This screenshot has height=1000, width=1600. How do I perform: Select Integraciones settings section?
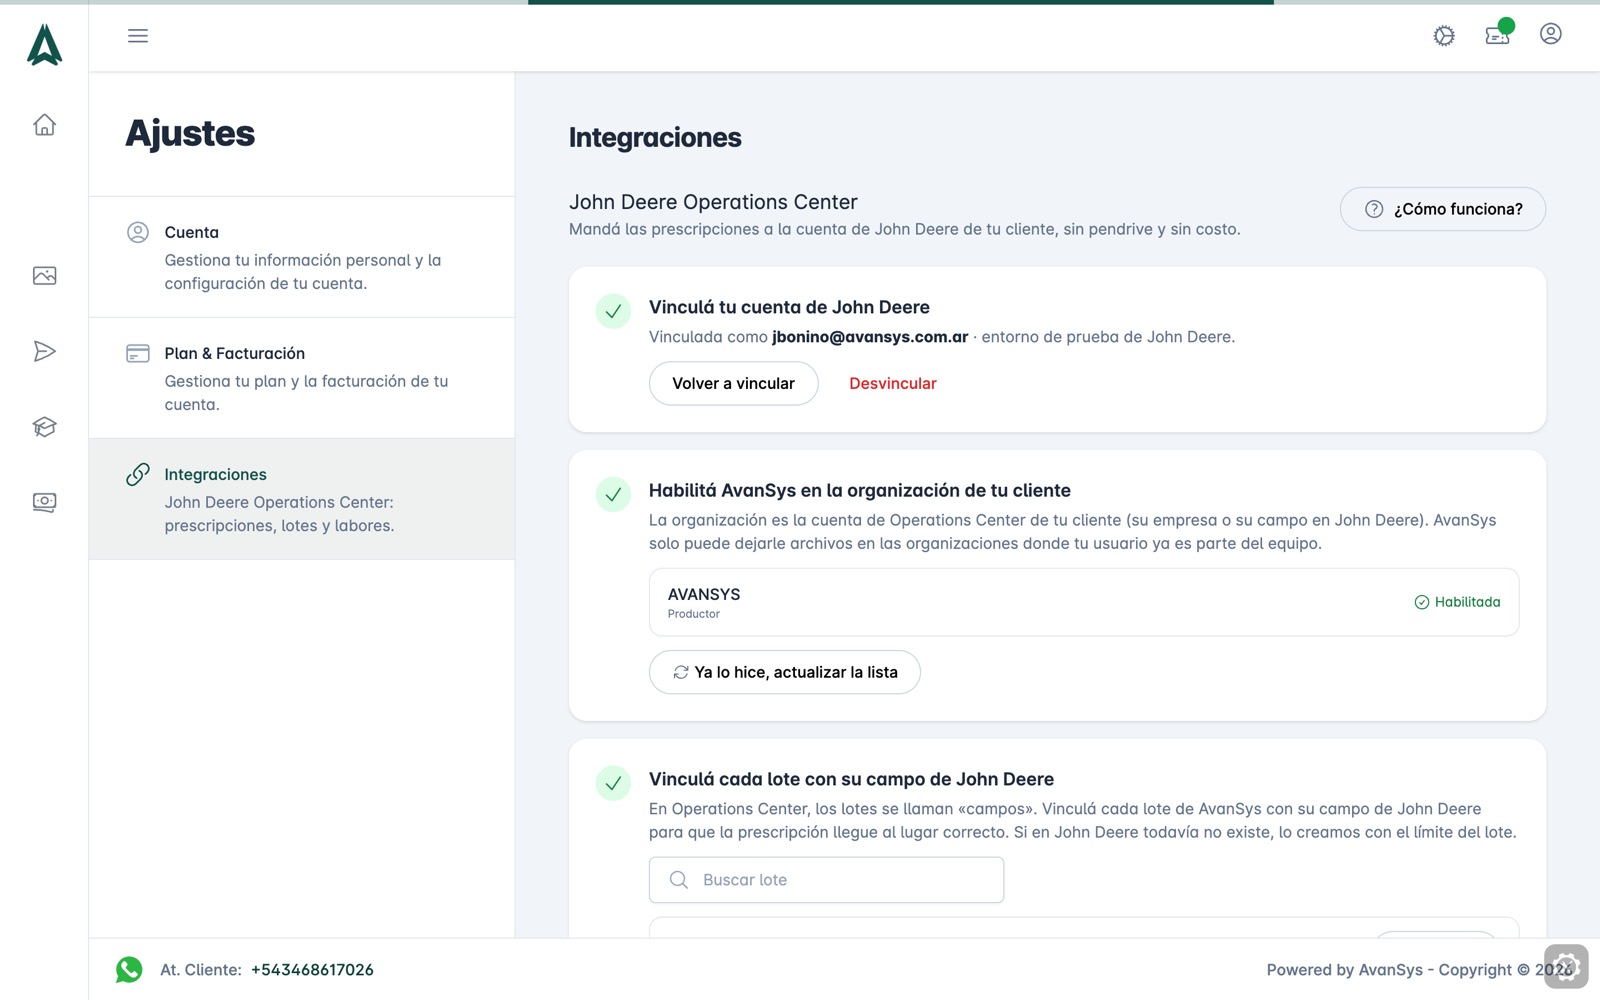302,499
